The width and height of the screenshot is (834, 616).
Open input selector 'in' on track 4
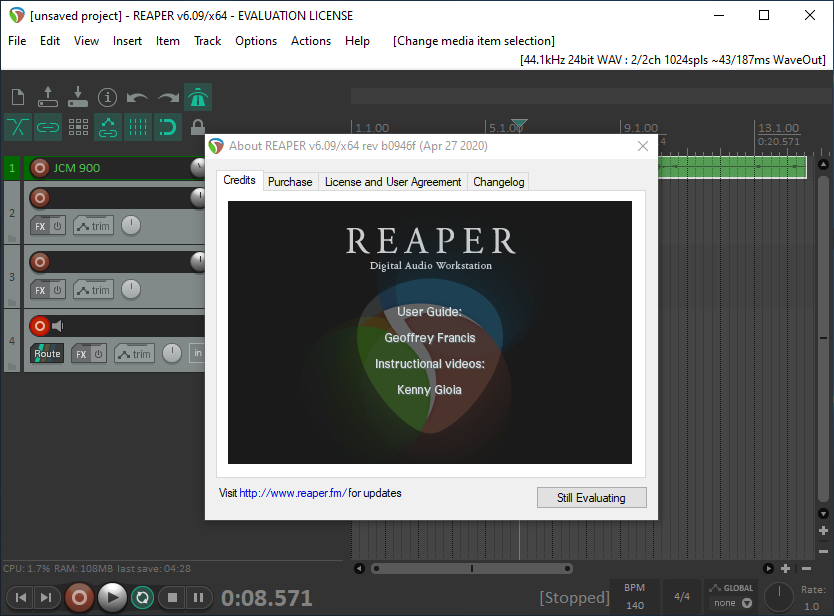pyautogui.click(x=197, y=353)
